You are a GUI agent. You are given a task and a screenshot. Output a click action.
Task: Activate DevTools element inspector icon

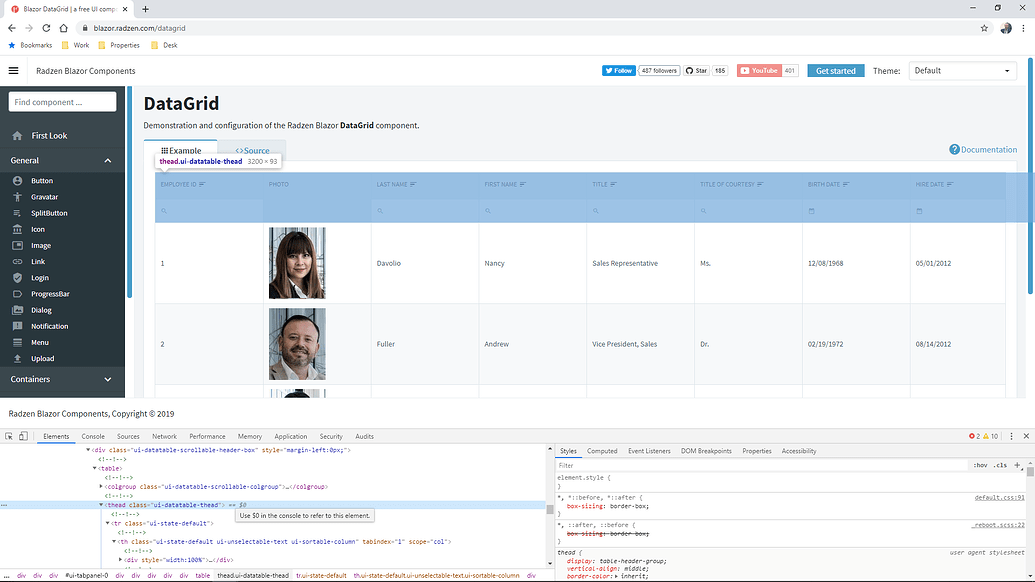9,436
